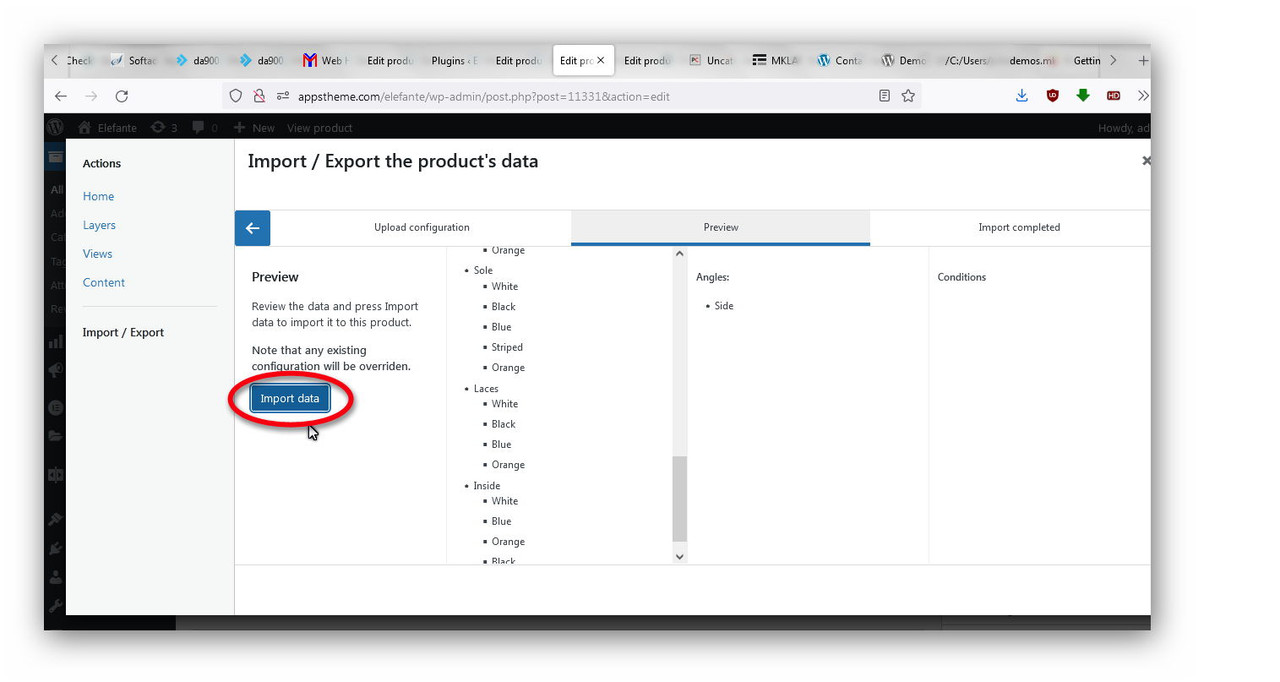
Task: Click the site permissions icon in address bar
Action: coord(283,96)
